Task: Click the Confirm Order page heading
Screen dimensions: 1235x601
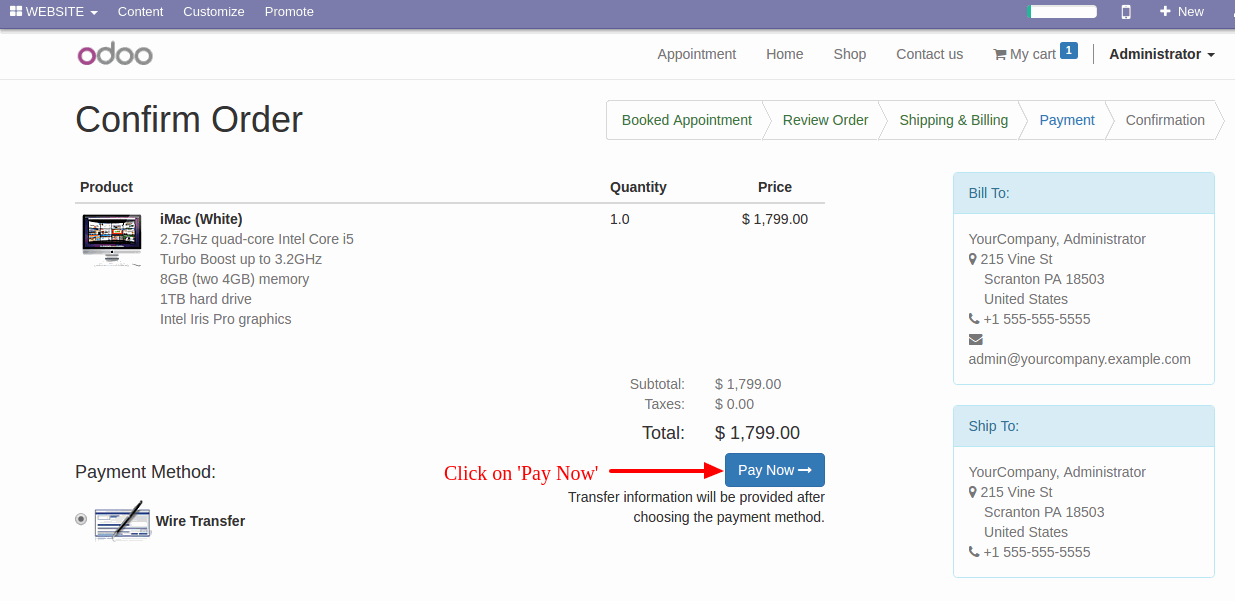Action: [x=189, y=120]
